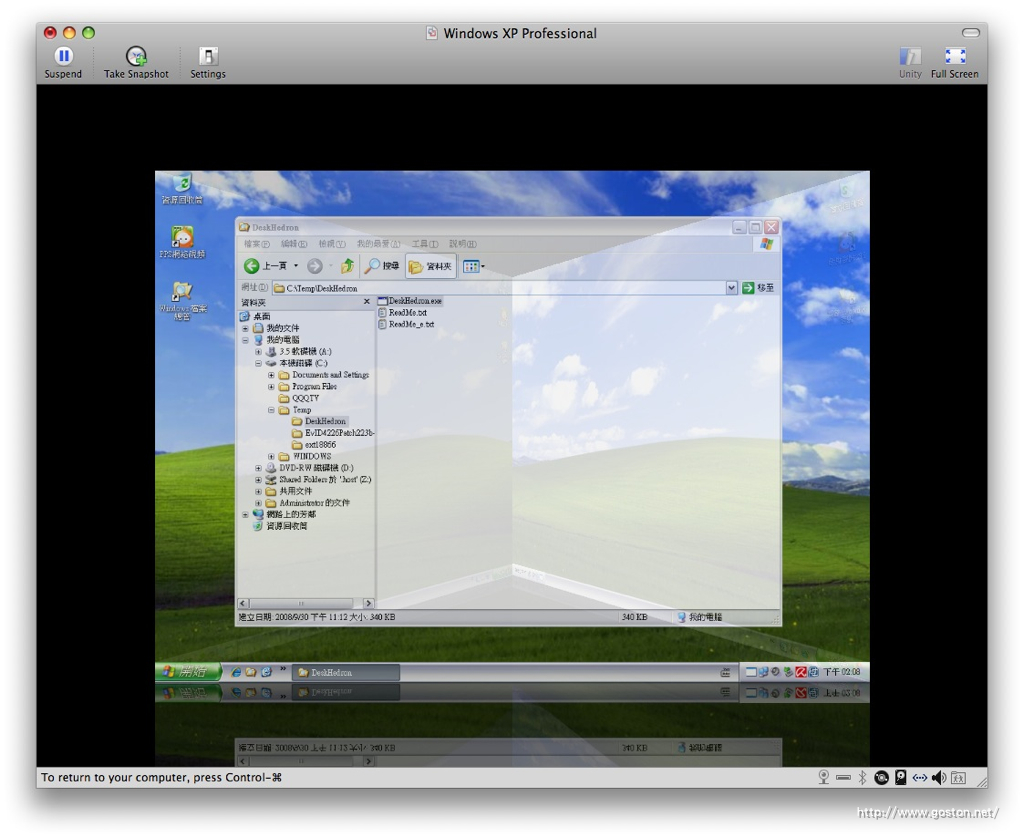Select DeskHedron.exe in the file list
The height and width of the screenshot is (838, 1024).
click(410, 301)
